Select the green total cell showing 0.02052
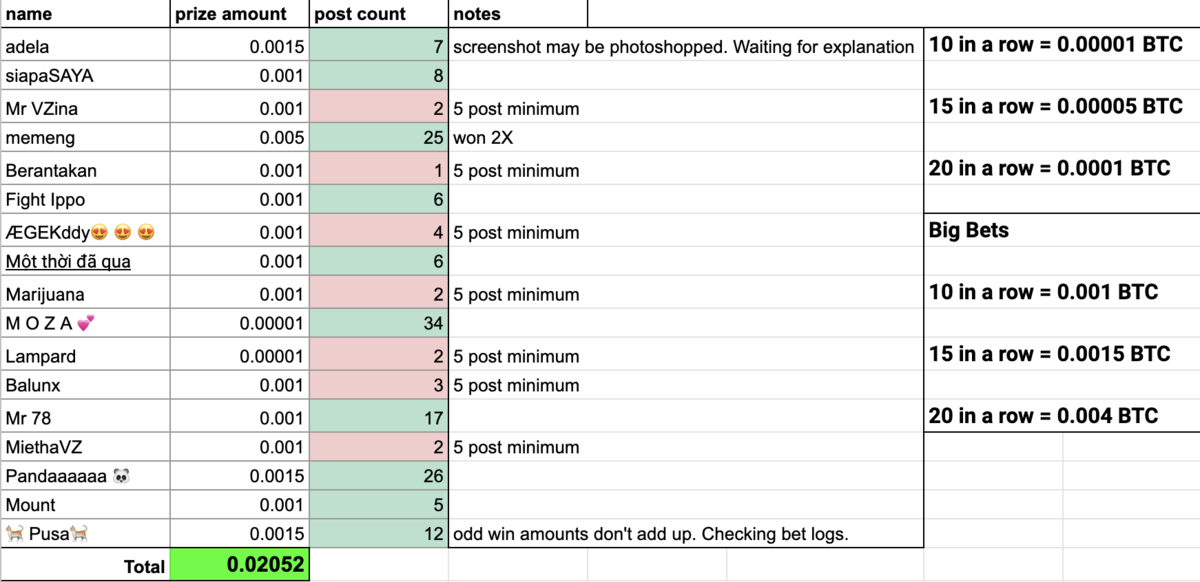This screenshot has height=582, width=1200. [240, 565]
